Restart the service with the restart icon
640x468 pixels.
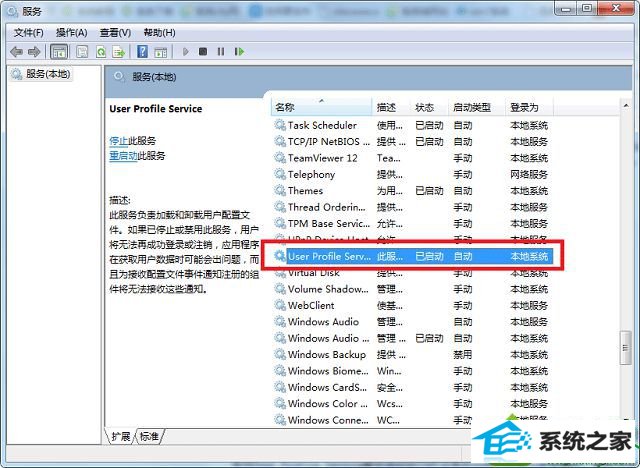[x=239, y=51]
